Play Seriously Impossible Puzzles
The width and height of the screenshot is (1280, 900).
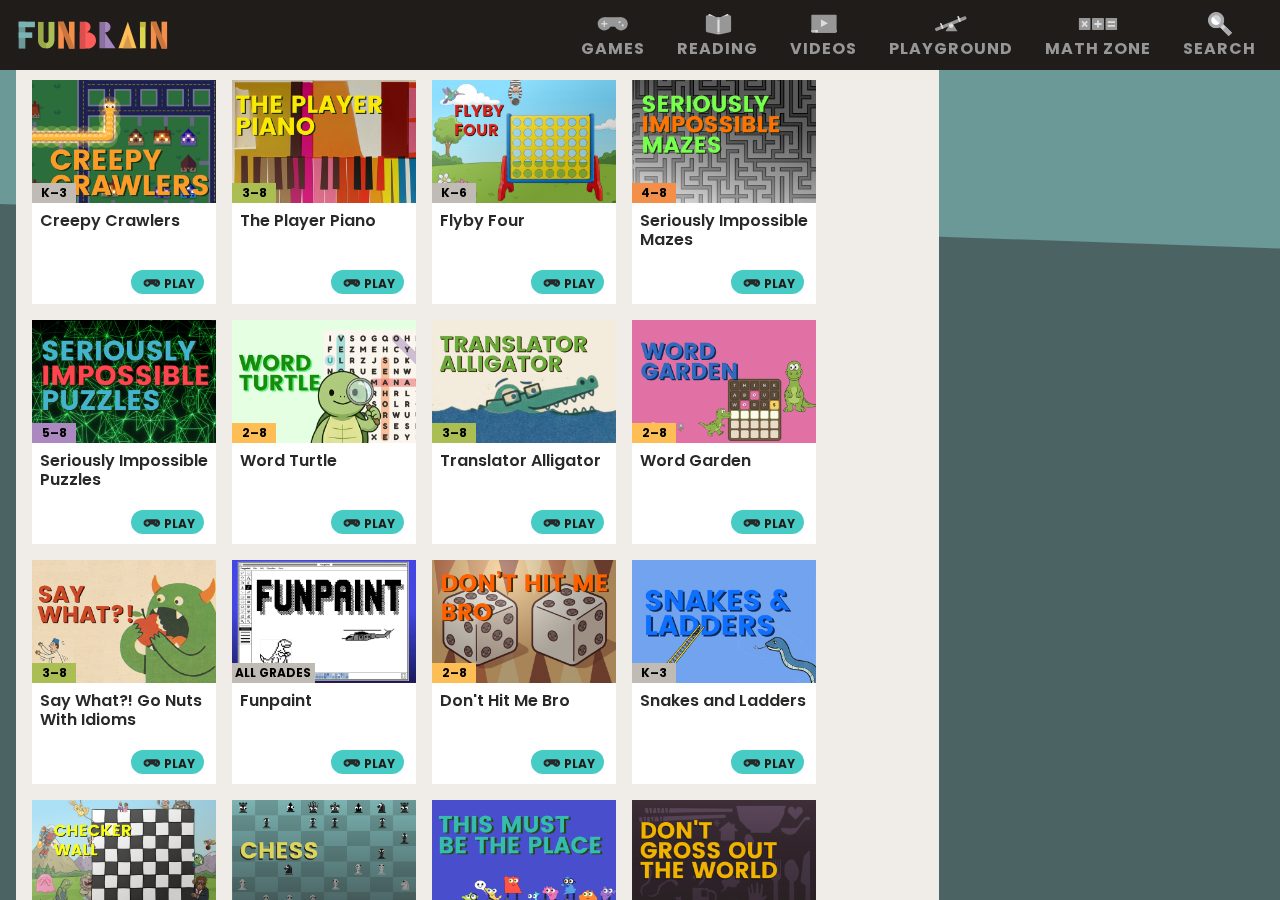(167, 522)
